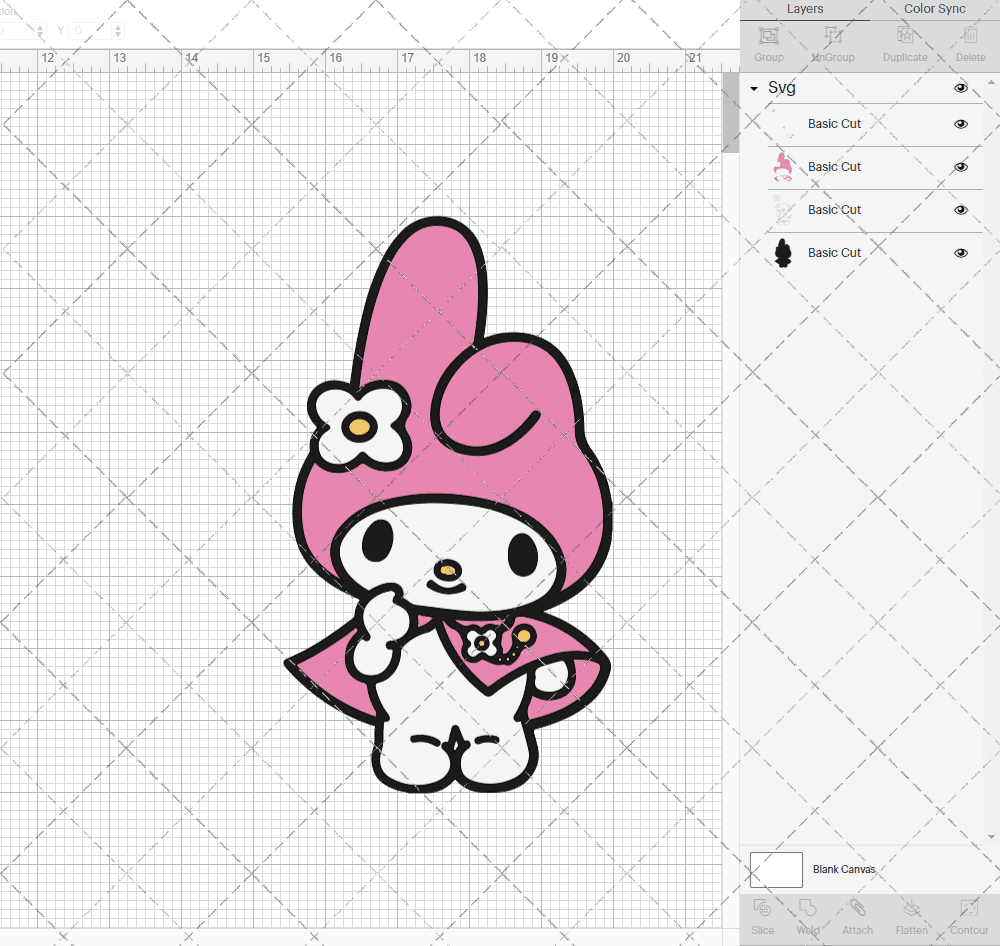
Task: Select the white outline layer thumbnail
Action: point(783,211)
